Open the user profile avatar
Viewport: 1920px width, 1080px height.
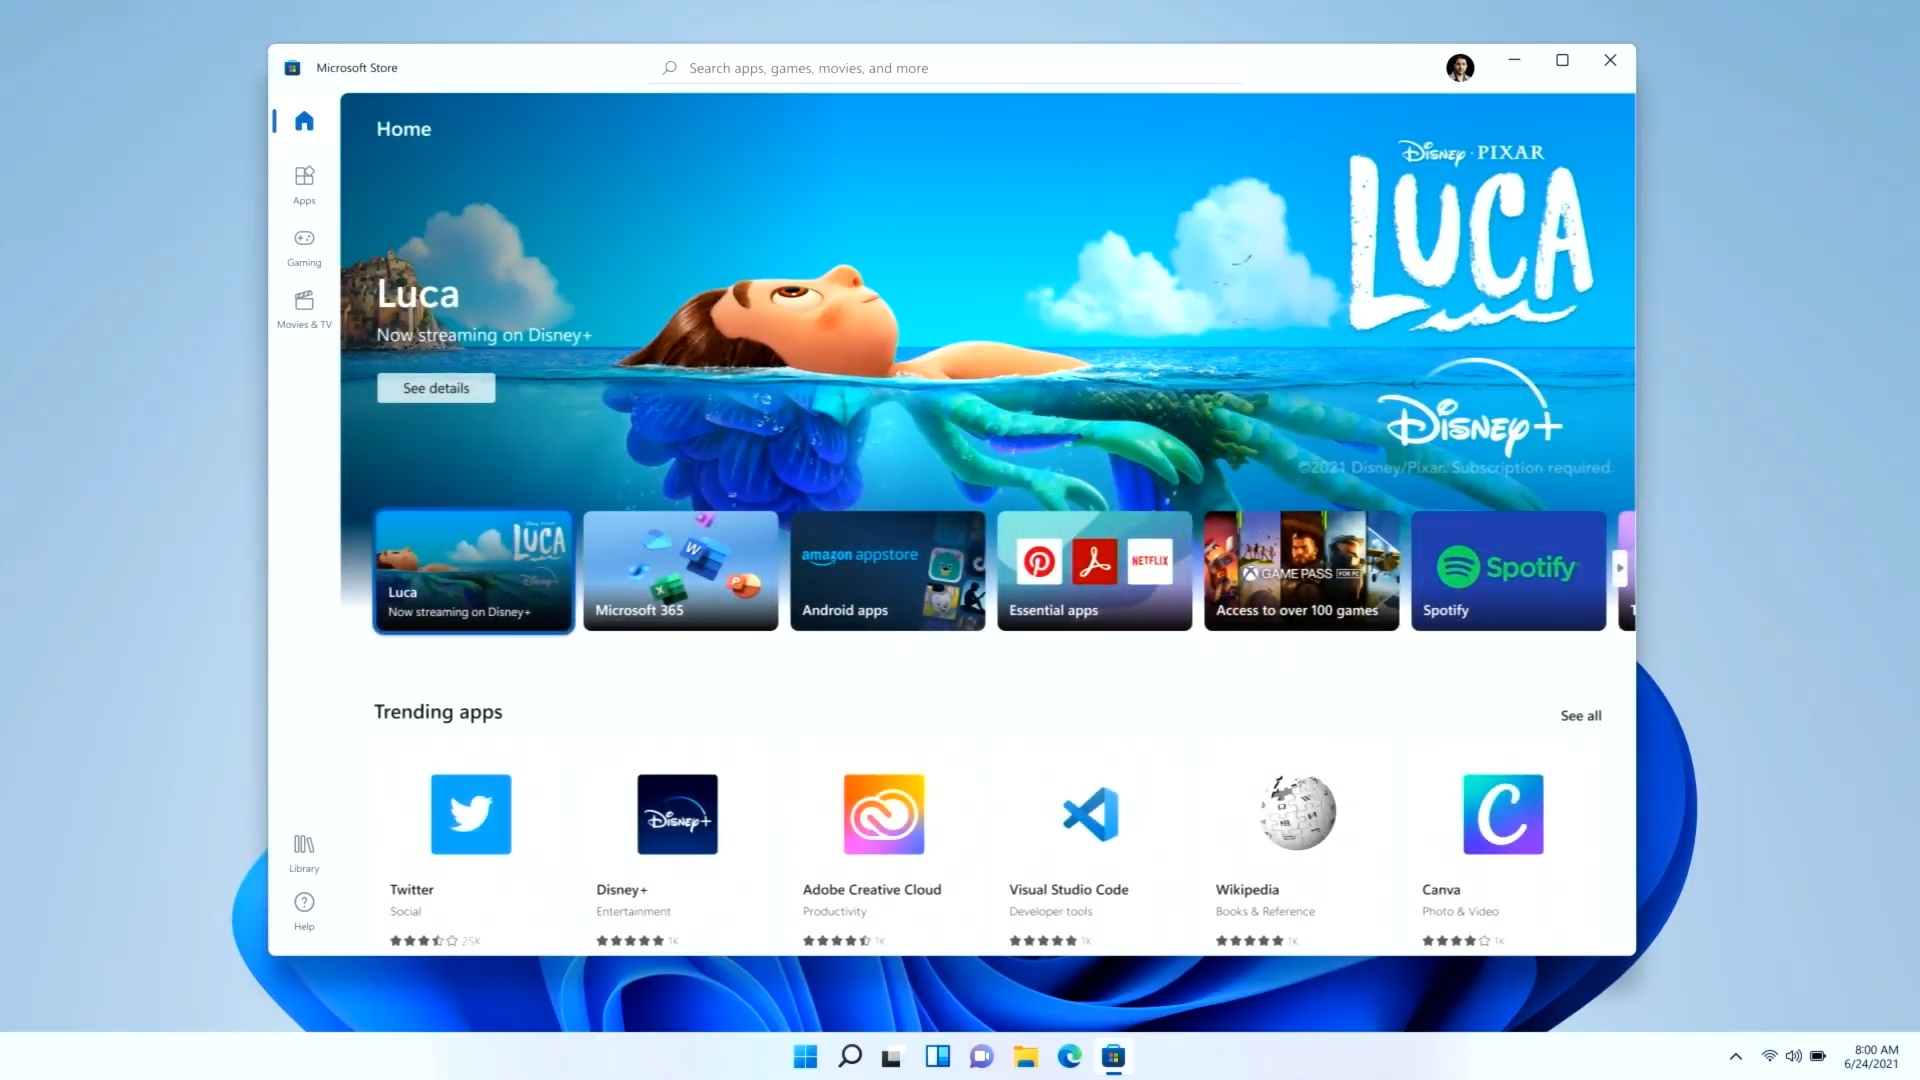pos(1459,68)
